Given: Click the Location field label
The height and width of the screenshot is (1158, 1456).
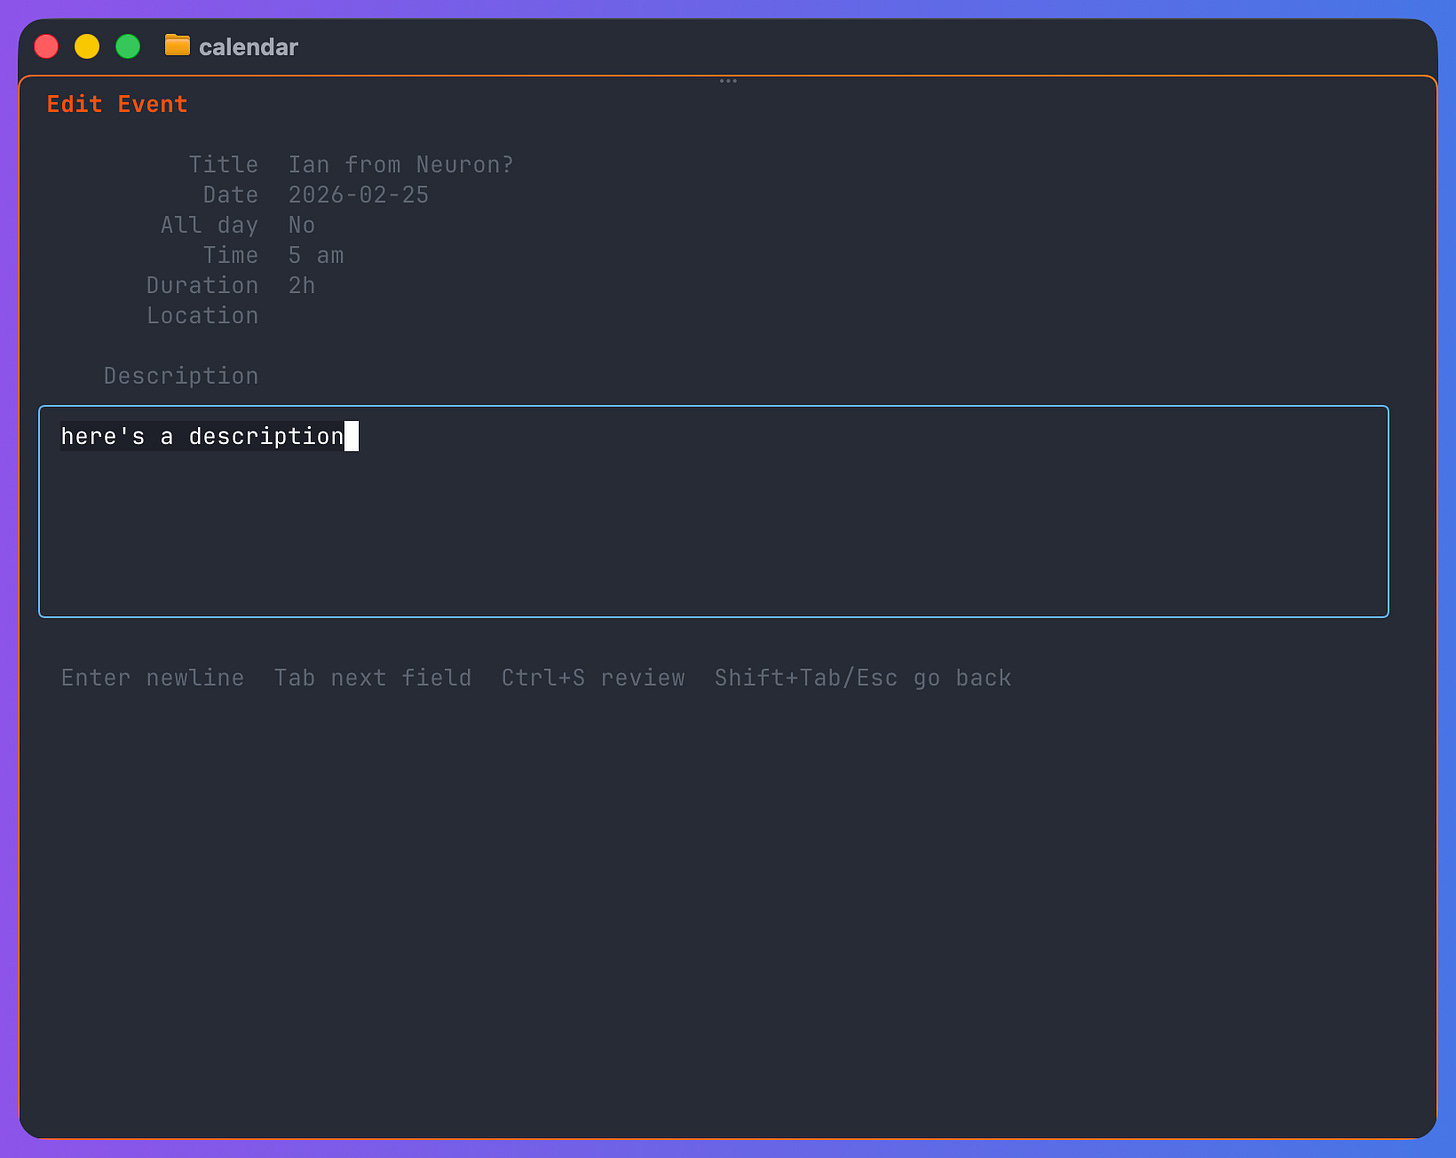Looking at the screenshot, I should 203,315.
